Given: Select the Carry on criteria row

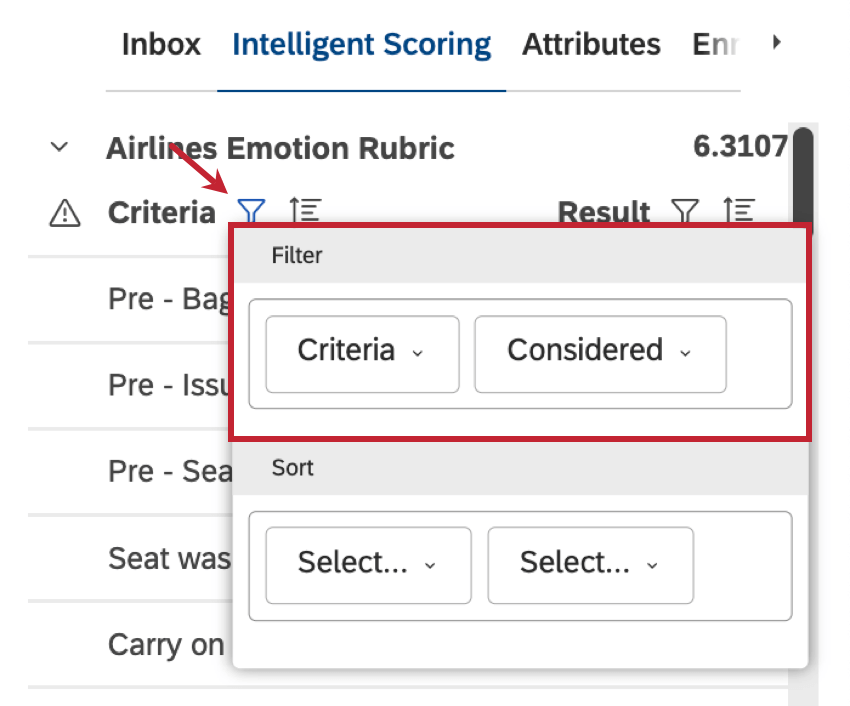Looking at the screenshot, I should pos(166,645).
